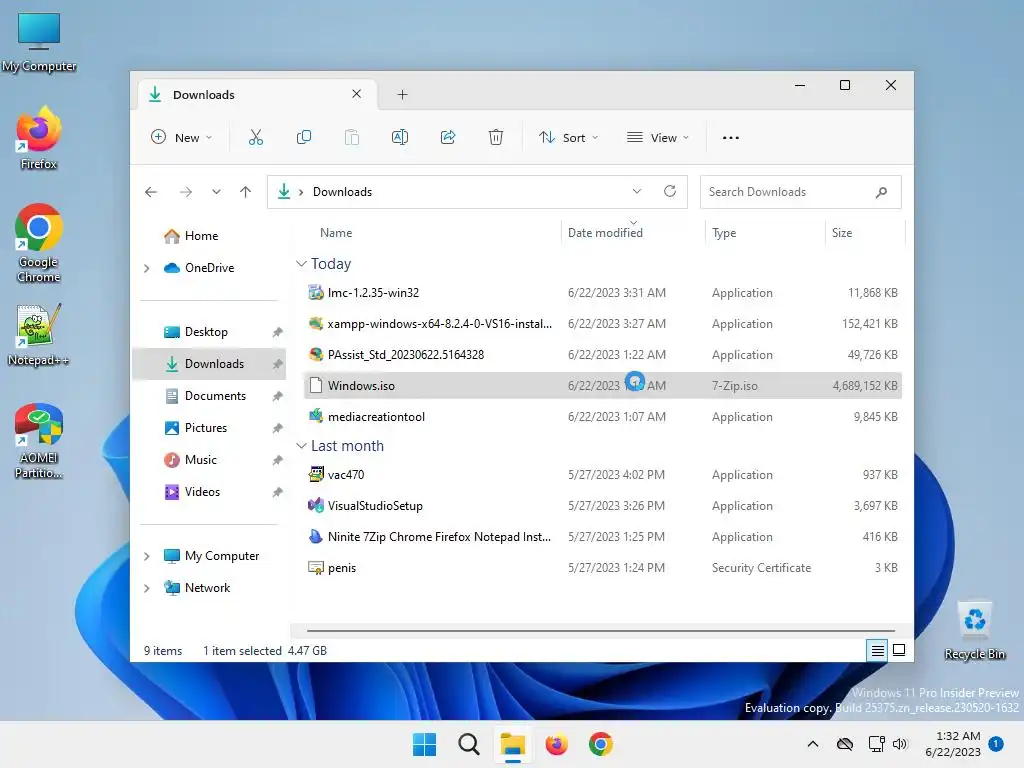Select the lmc-1.2.35-win32 file

[x=603, y=293]
